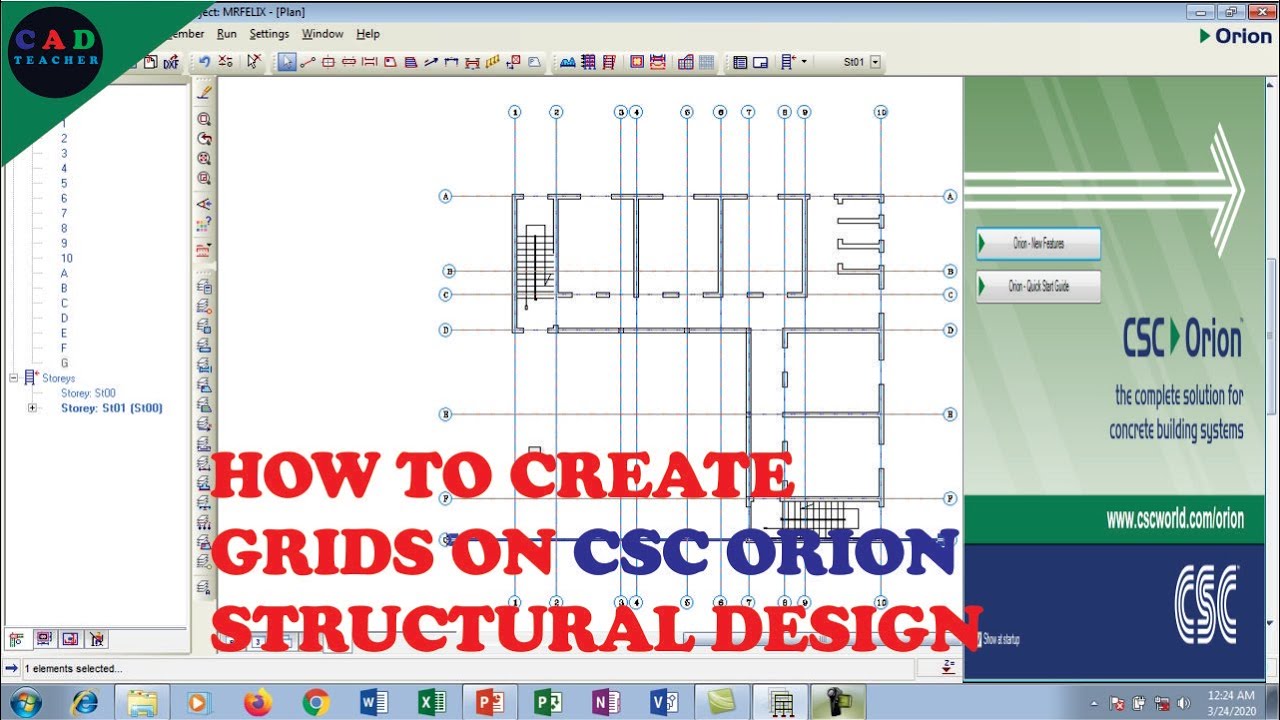
Task: Select axis 10 in the tree
Action: (x=66, y=259)
